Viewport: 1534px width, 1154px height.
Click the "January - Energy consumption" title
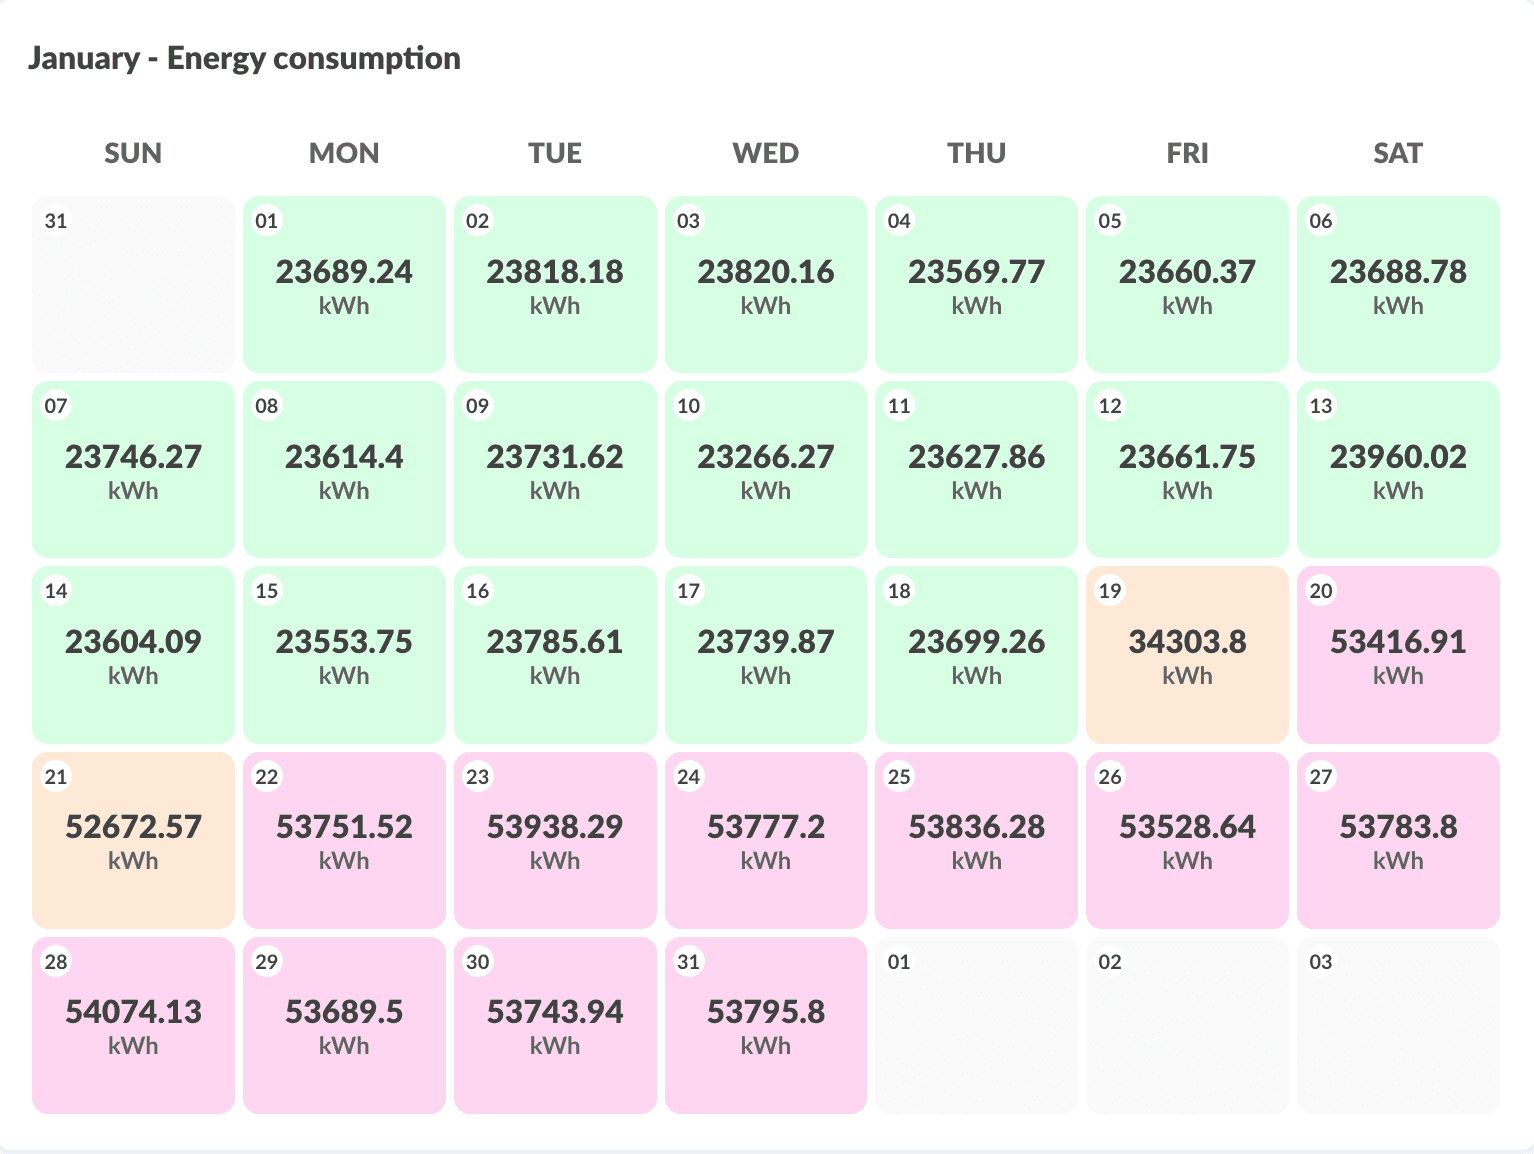(244, 58)
